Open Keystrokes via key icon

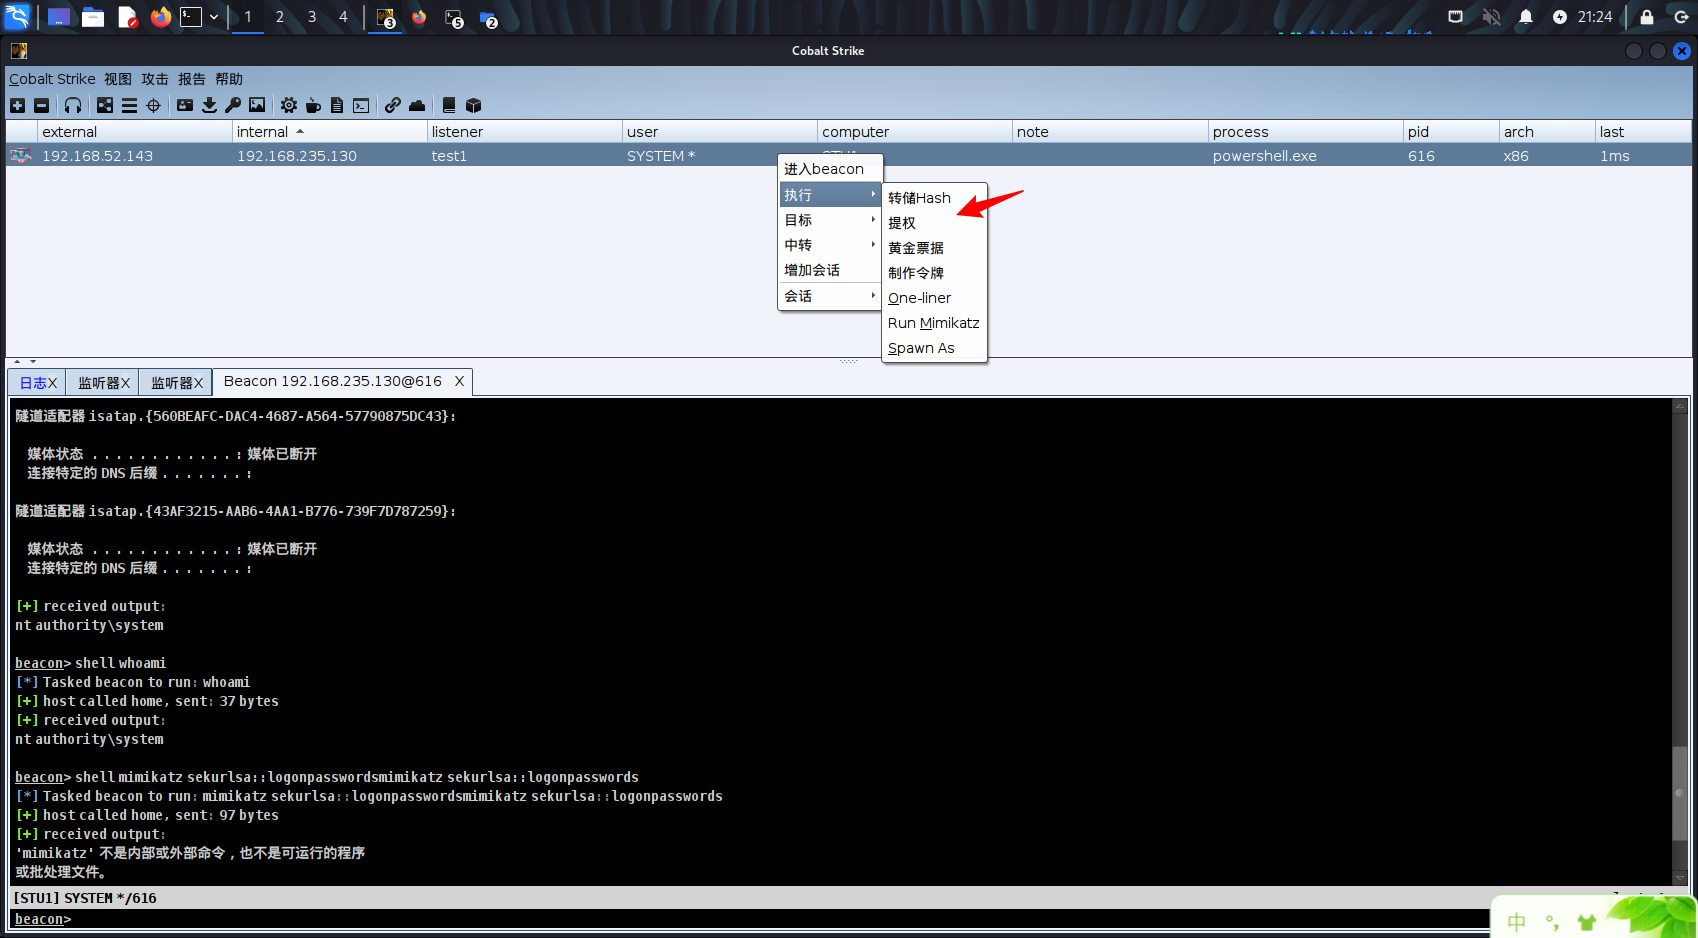(x=233, y=105)
